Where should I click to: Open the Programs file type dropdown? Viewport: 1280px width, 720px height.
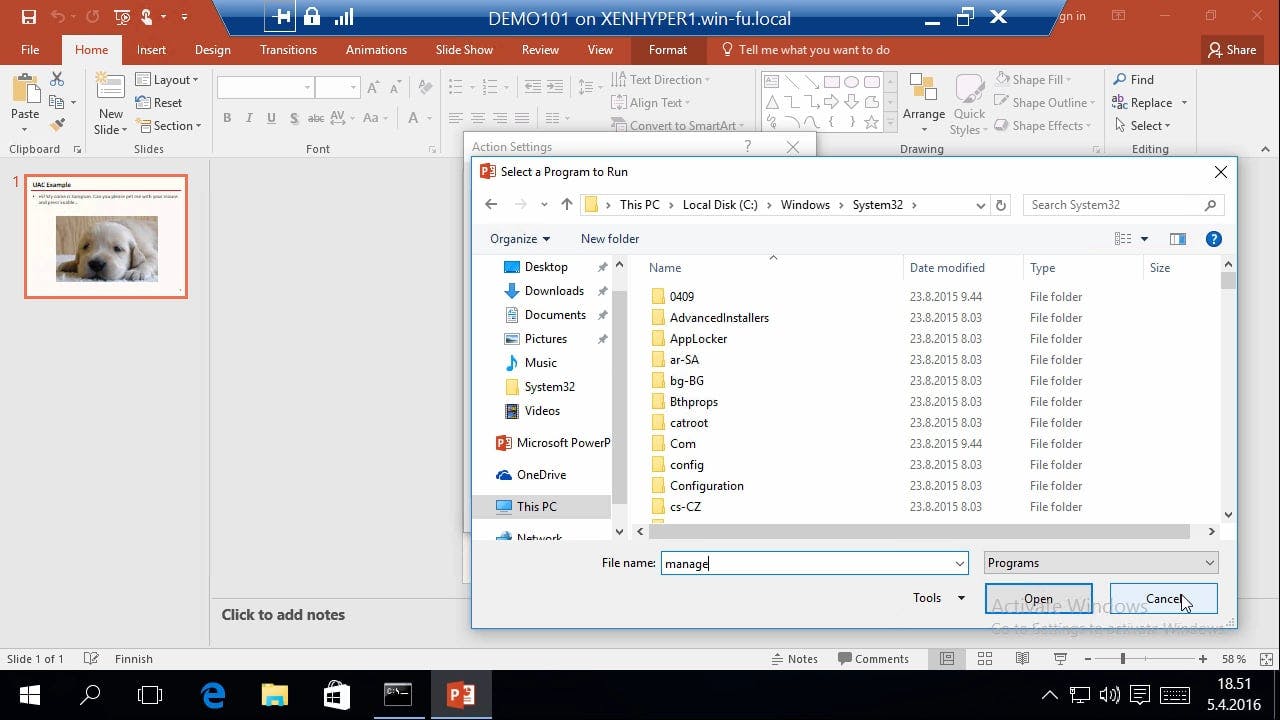[1100, 562]
